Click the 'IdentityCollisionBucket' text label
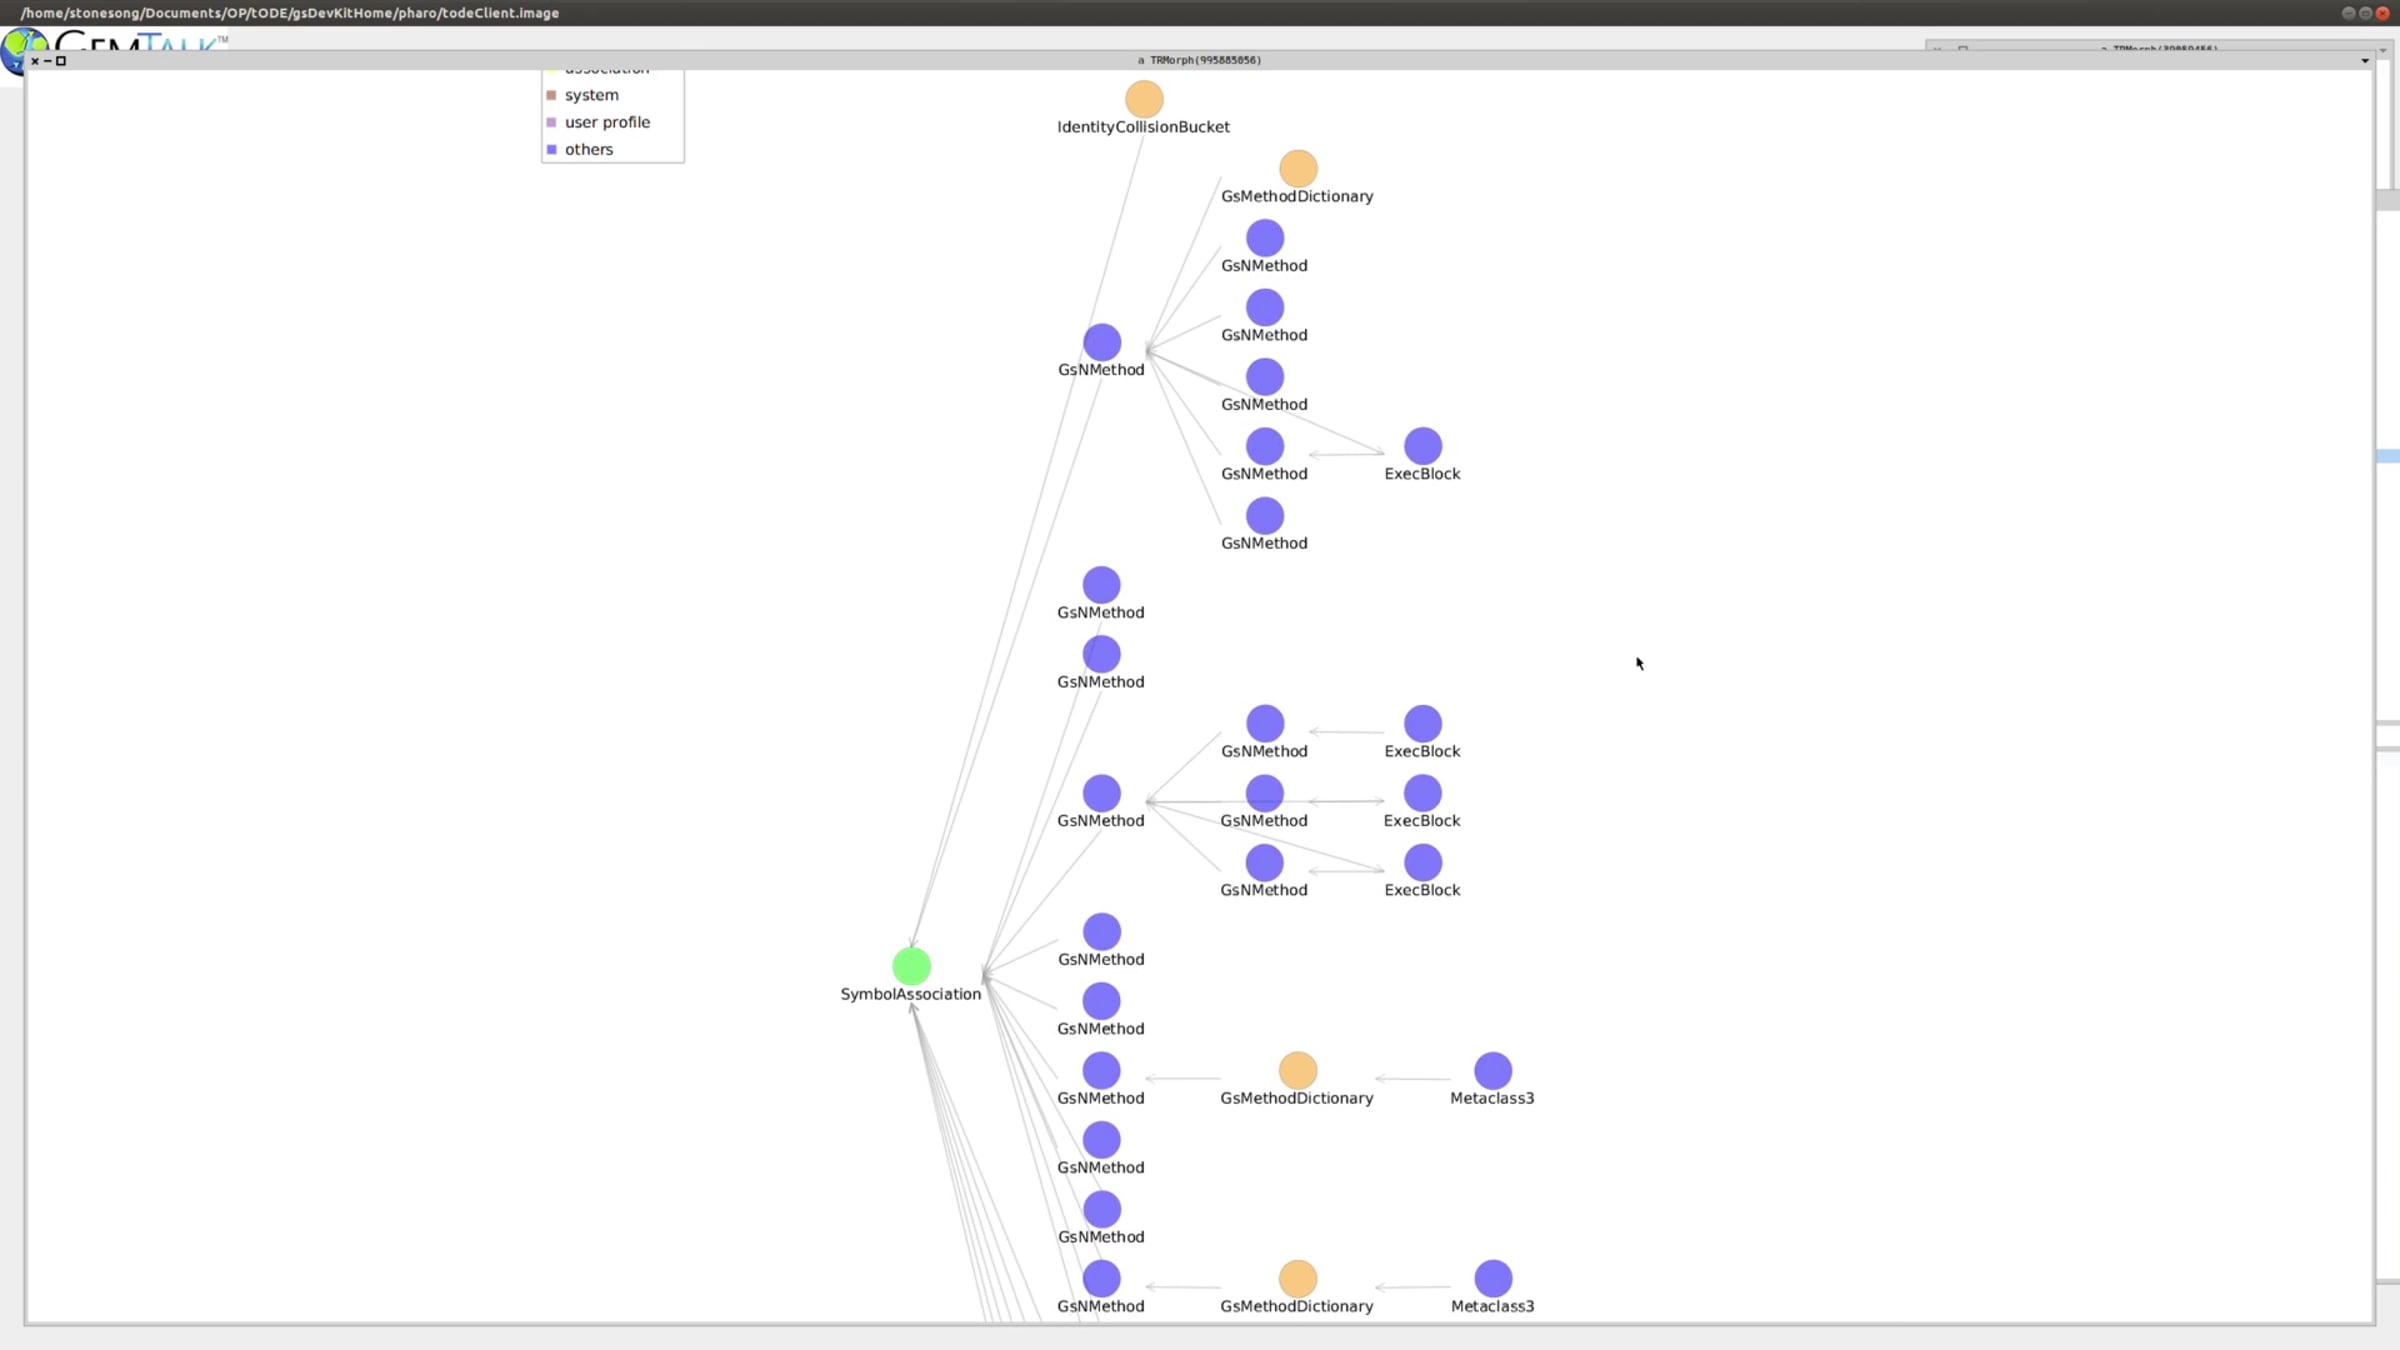Image resolution: width=2400 pixels, height=1350 pixels. point(1143,127)
